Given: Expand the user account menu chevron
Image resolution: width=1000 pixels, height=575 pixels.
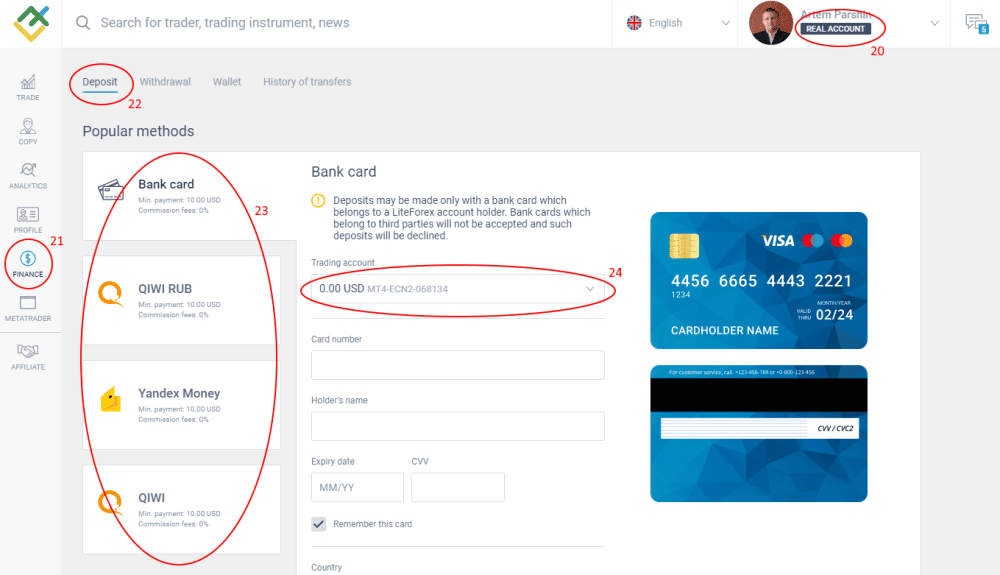Looking at the screenshot, I should pos(935,23).
